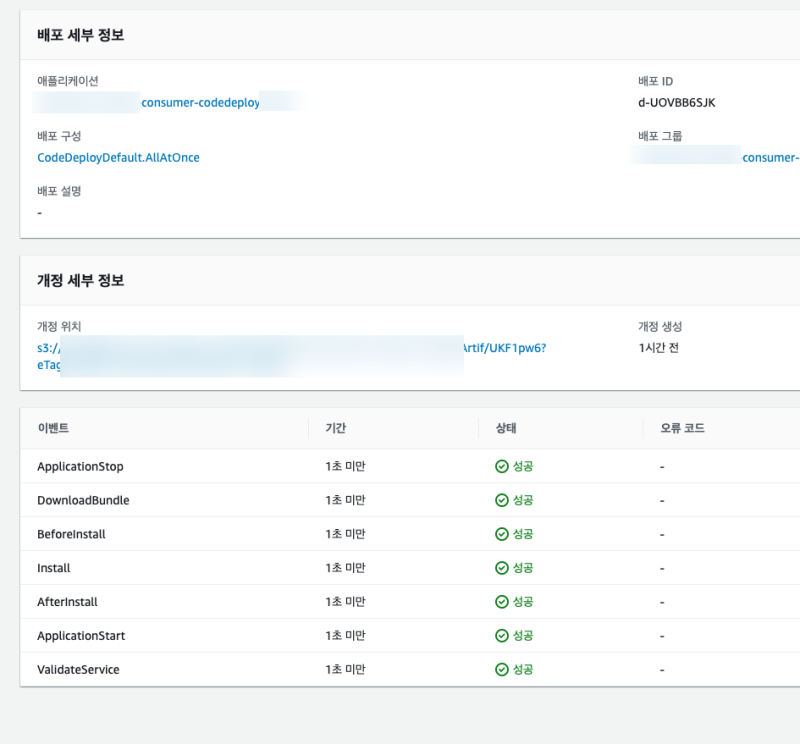Click the success status icon in Install row
The height and width of the screenshot is (744, 800).
502,568
